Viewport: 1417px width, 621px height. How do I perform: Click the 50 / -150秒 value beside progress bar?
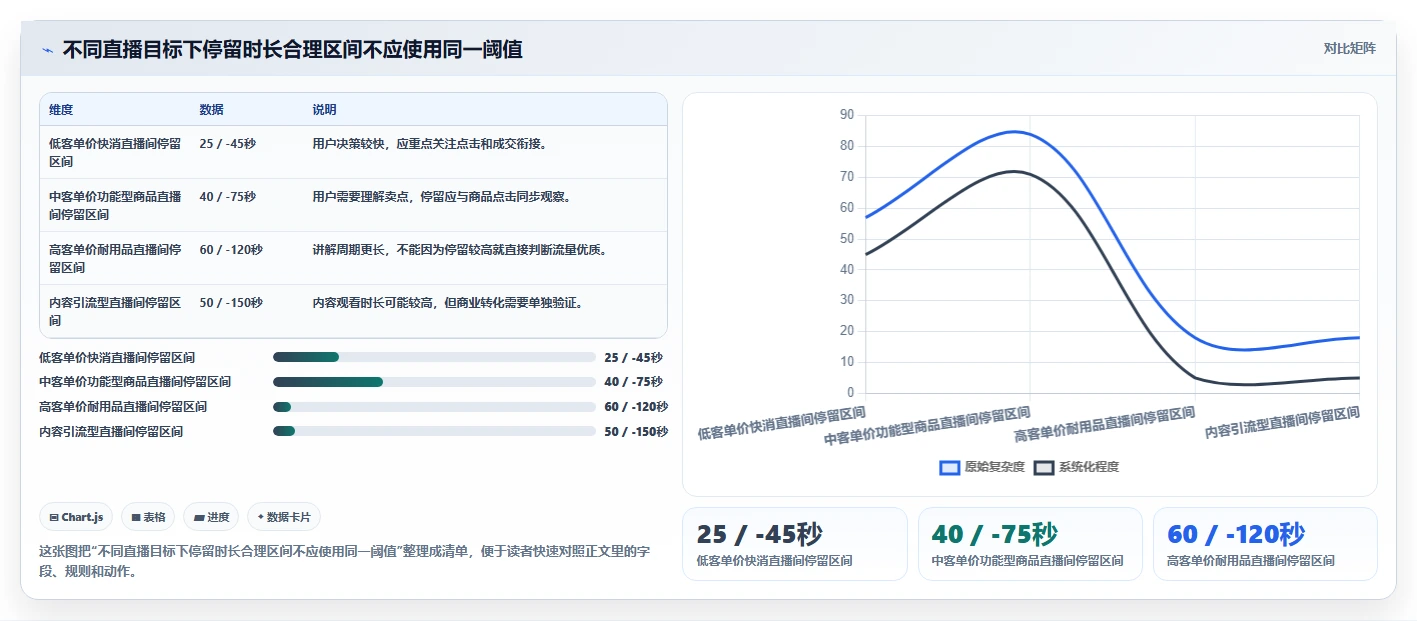pos(636,432)
